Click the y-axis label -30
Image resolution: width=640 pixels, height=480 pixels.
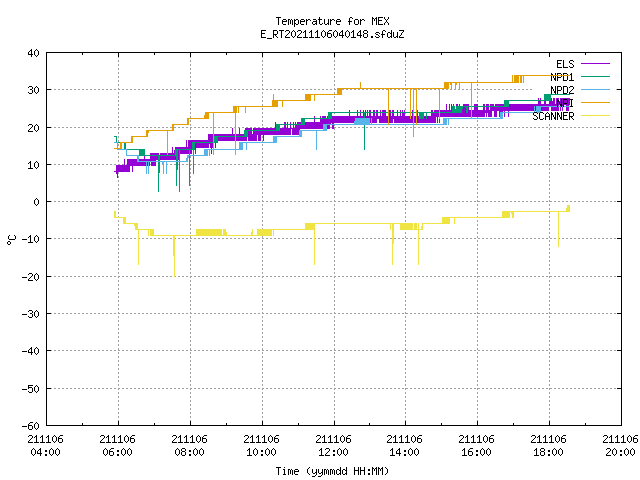(31, 314)
